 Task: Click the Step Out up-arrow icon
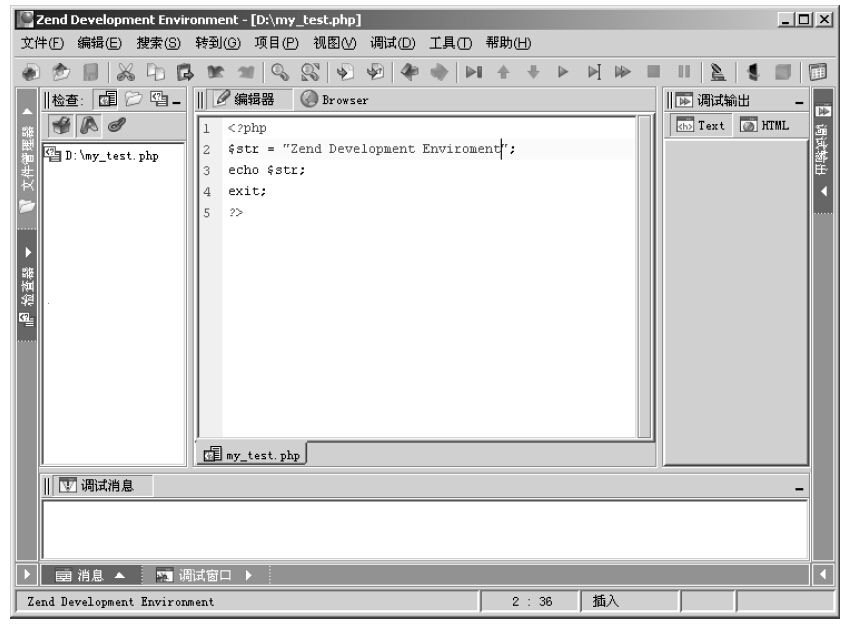click(504, 72)
